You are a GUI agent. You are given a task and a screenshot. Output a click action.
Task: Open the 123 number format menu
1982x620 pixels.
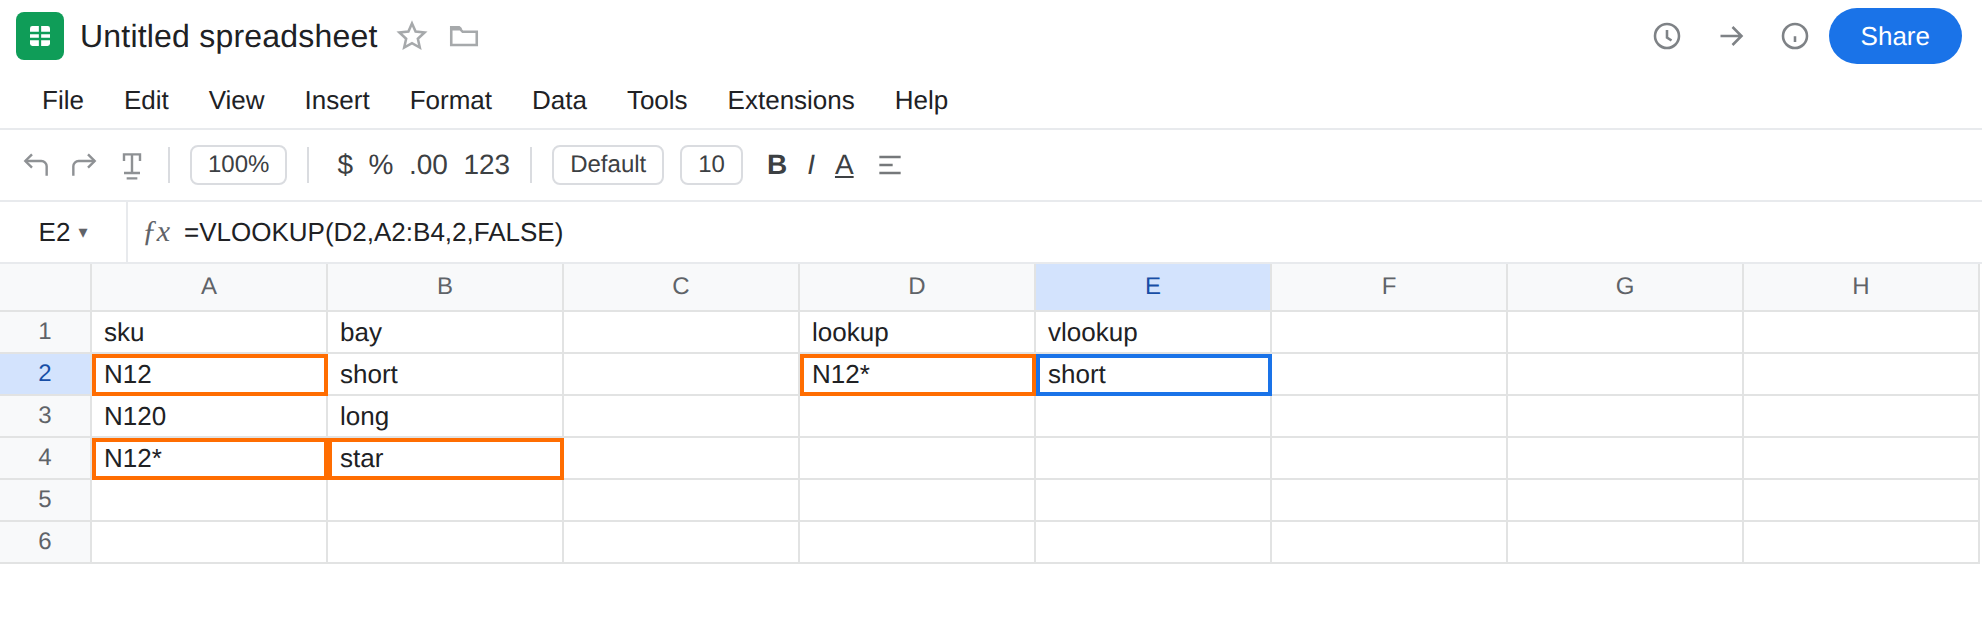tap(487, 164)
